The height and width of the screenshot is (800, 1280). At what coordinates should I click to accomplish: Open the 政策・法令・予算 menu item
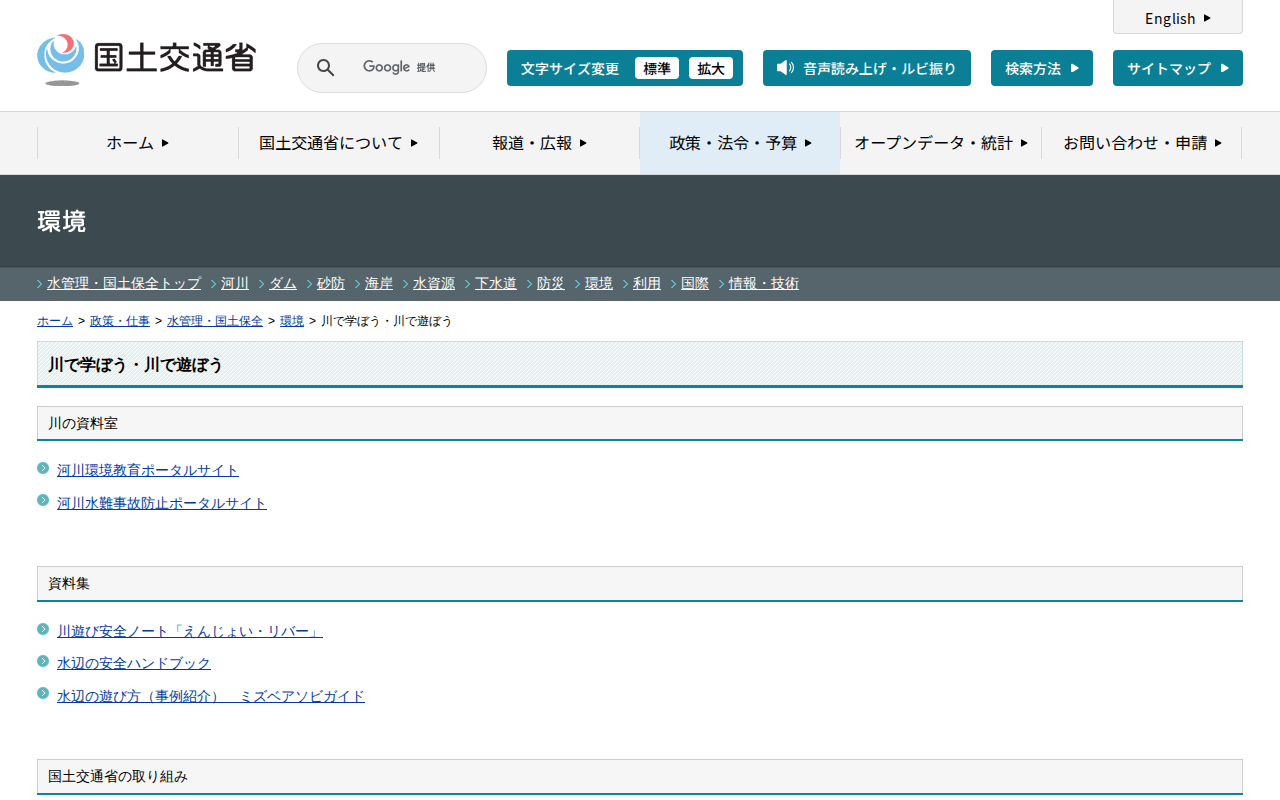pyautogui.click(x=740, y=143)
